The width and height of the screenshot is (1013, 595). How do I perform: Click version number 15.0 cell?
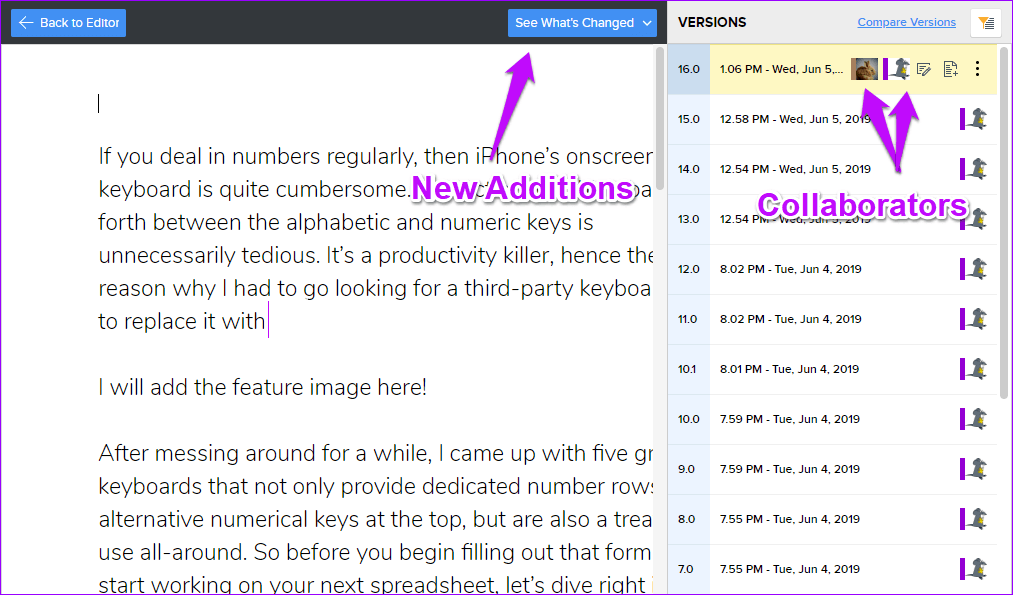689,119
